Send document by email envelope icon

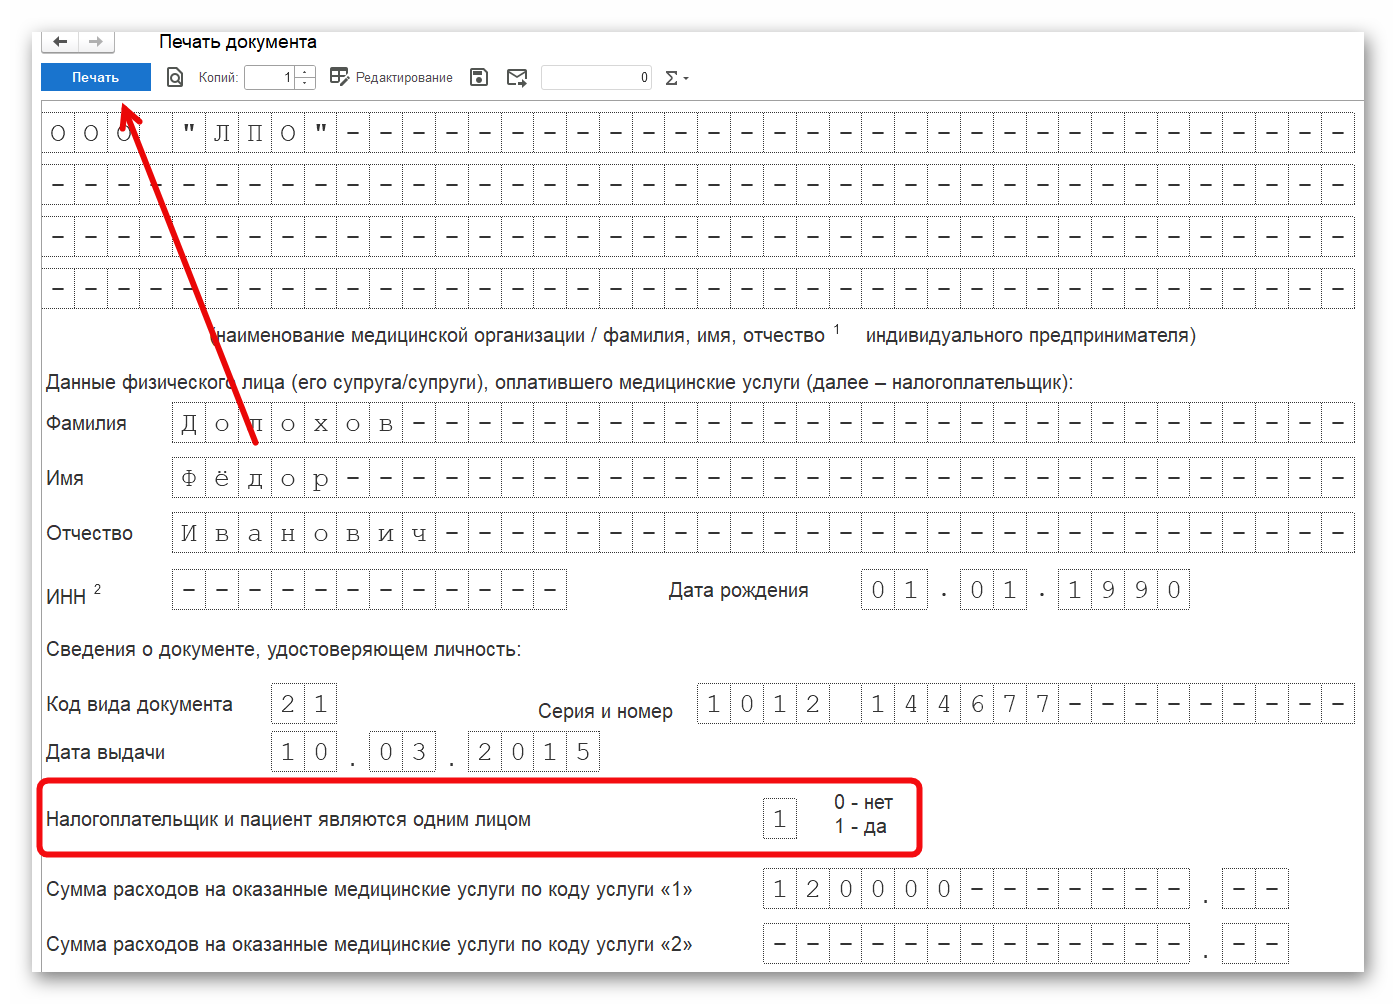tap(517, 77)
